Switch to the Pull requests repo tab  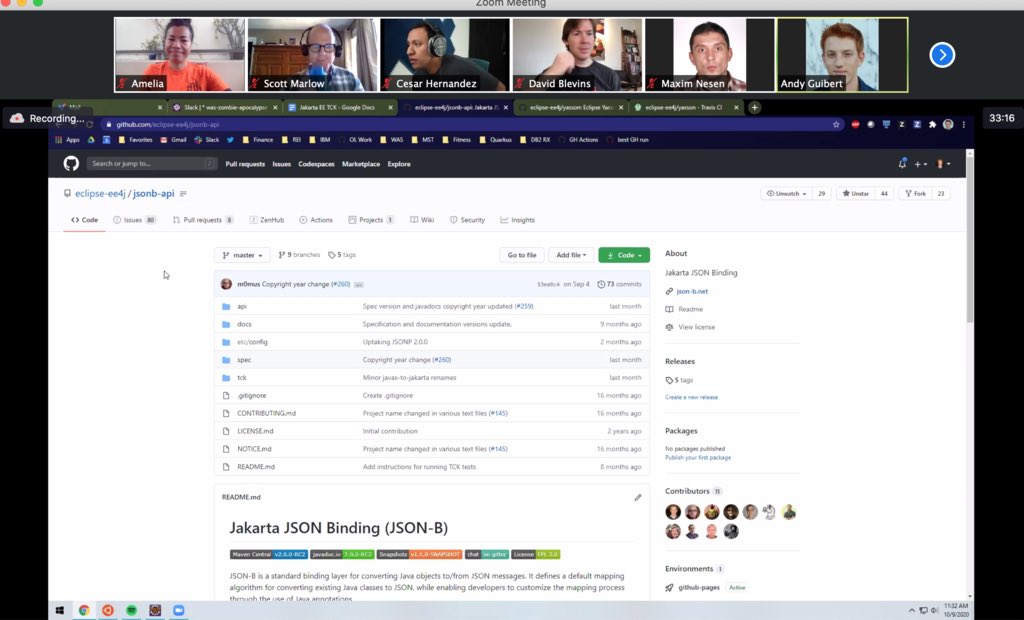pyautogui.click(x=202, y=220)
